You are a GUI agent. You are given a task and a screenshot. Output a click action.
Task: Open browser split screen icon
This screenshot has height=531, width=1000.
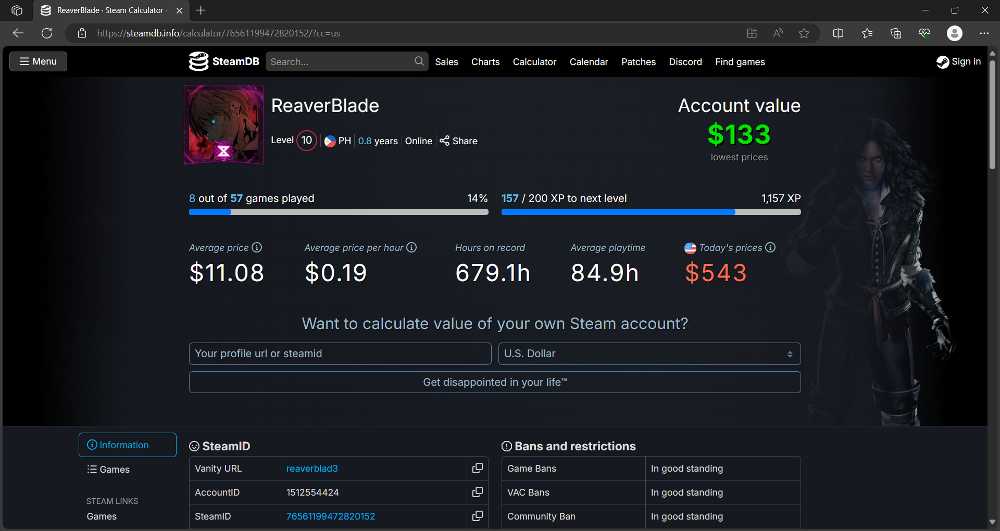(x=838, y=33)
